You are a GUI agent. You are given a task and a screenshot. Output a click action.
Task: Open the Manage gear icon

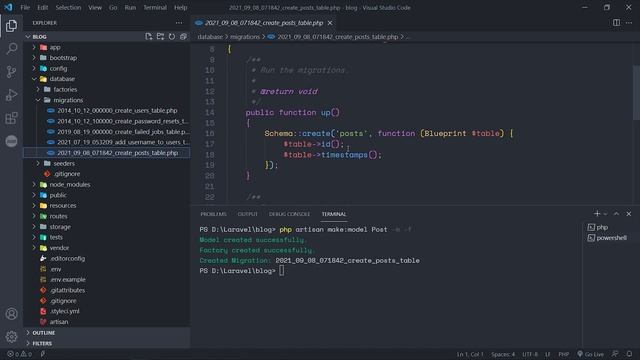pyautogui.click(x=11, y=336)
